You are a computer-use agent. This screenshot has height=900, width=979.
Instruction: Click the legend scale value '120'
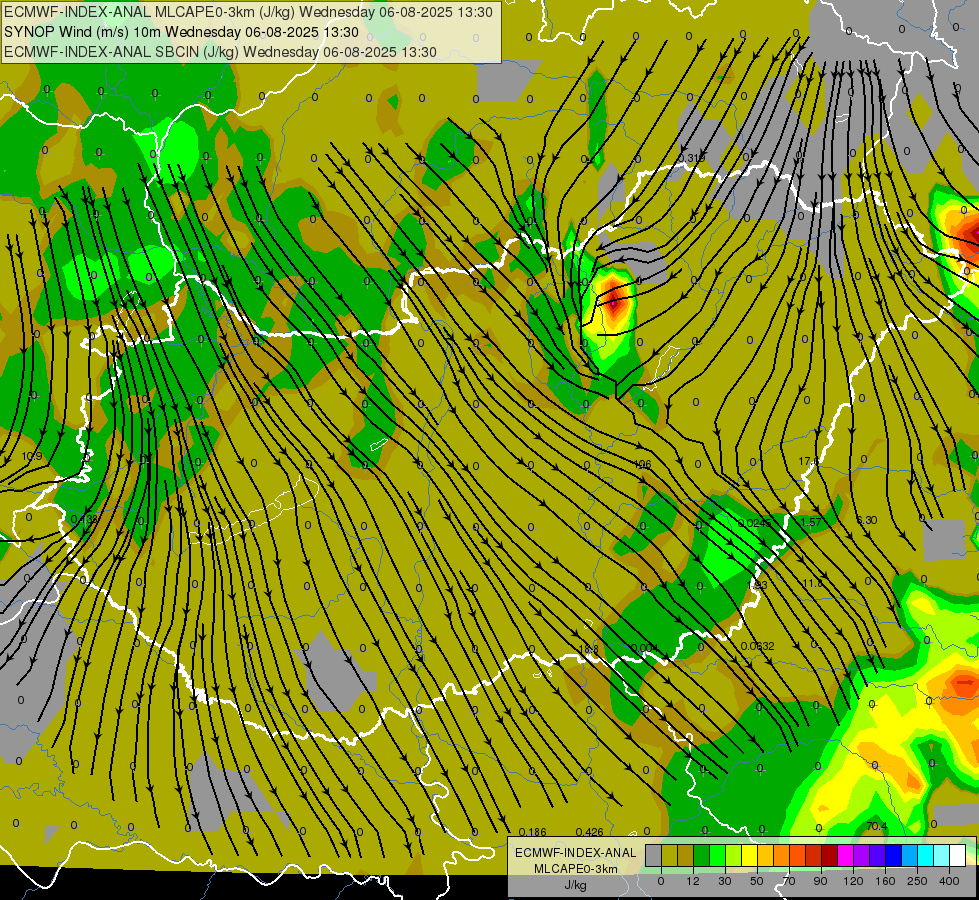pos(853,881)
